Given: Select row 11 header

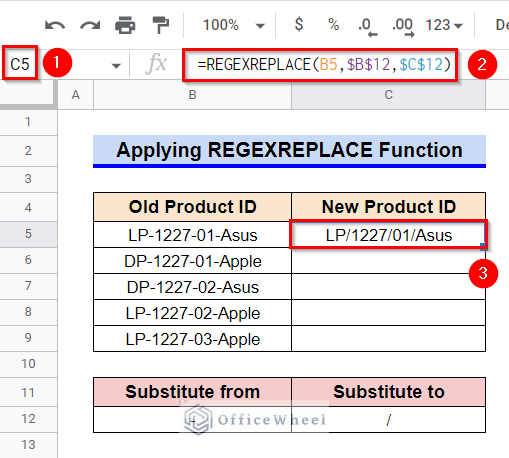Looking at the screenshot, I should coord(28,392).
